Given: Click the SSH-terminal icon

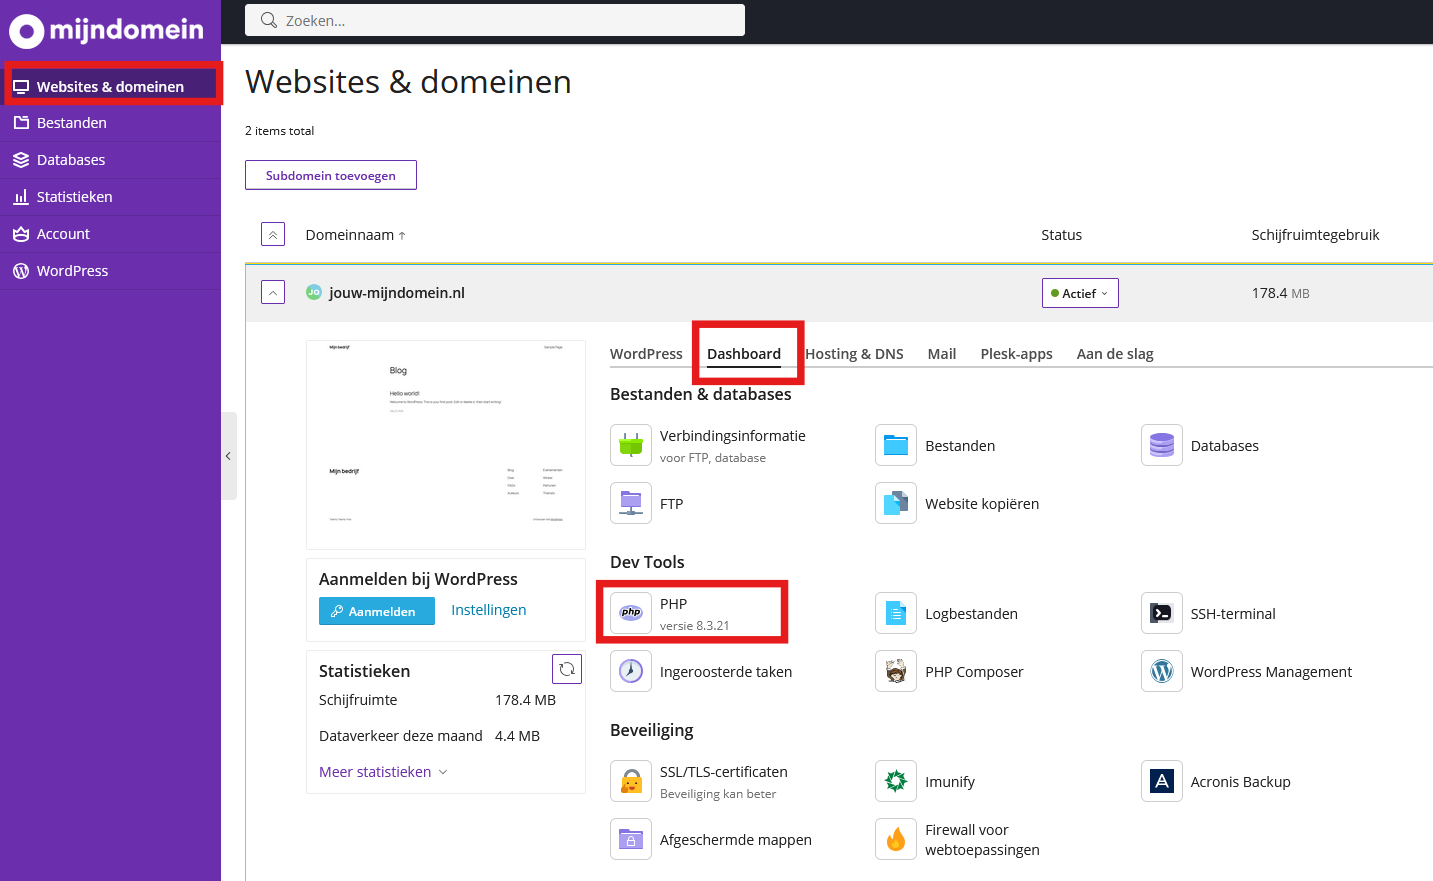Looking at the screenshot, I should [1161, 613].
